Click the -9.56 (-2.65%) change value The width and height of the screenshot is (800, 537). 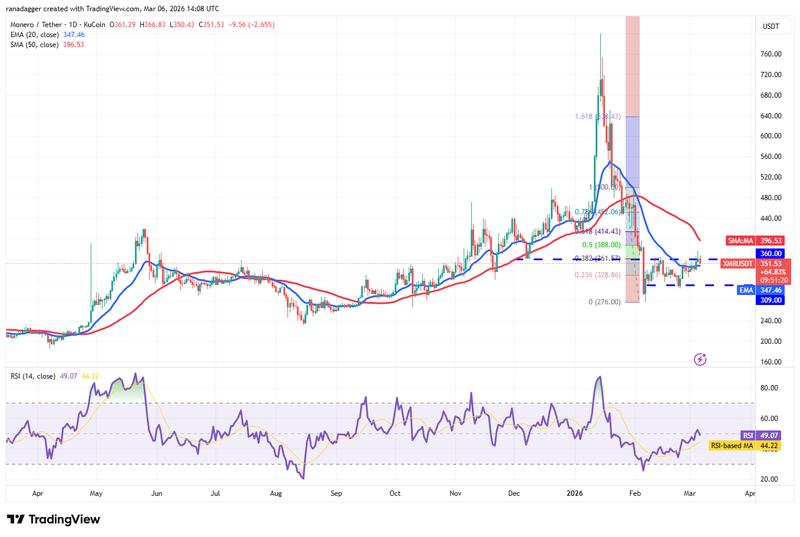(251, 24)
